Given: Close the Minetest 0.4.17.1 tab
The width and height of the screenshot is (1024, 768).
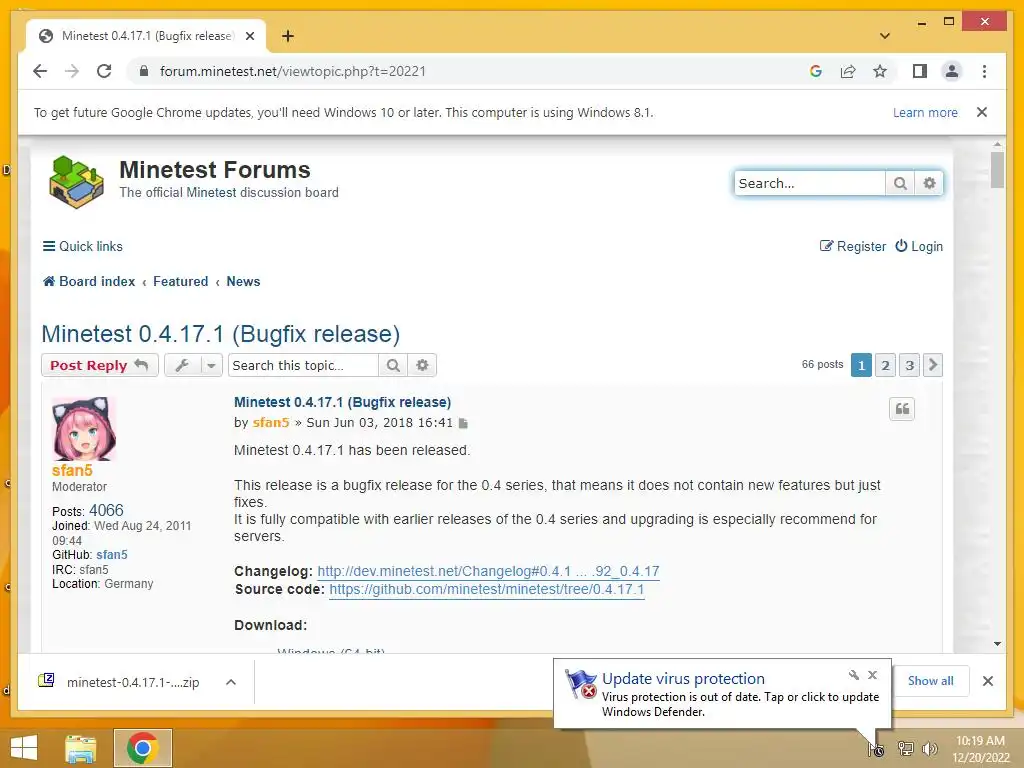Looking at the screenshot, I should click(249, 36).
